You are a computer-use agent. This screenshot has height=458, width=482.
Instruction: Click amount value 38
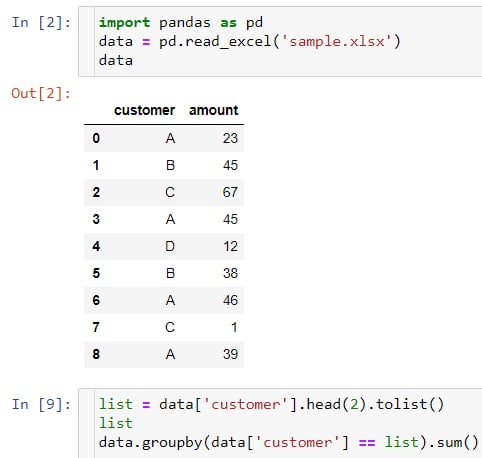[230, 273]
